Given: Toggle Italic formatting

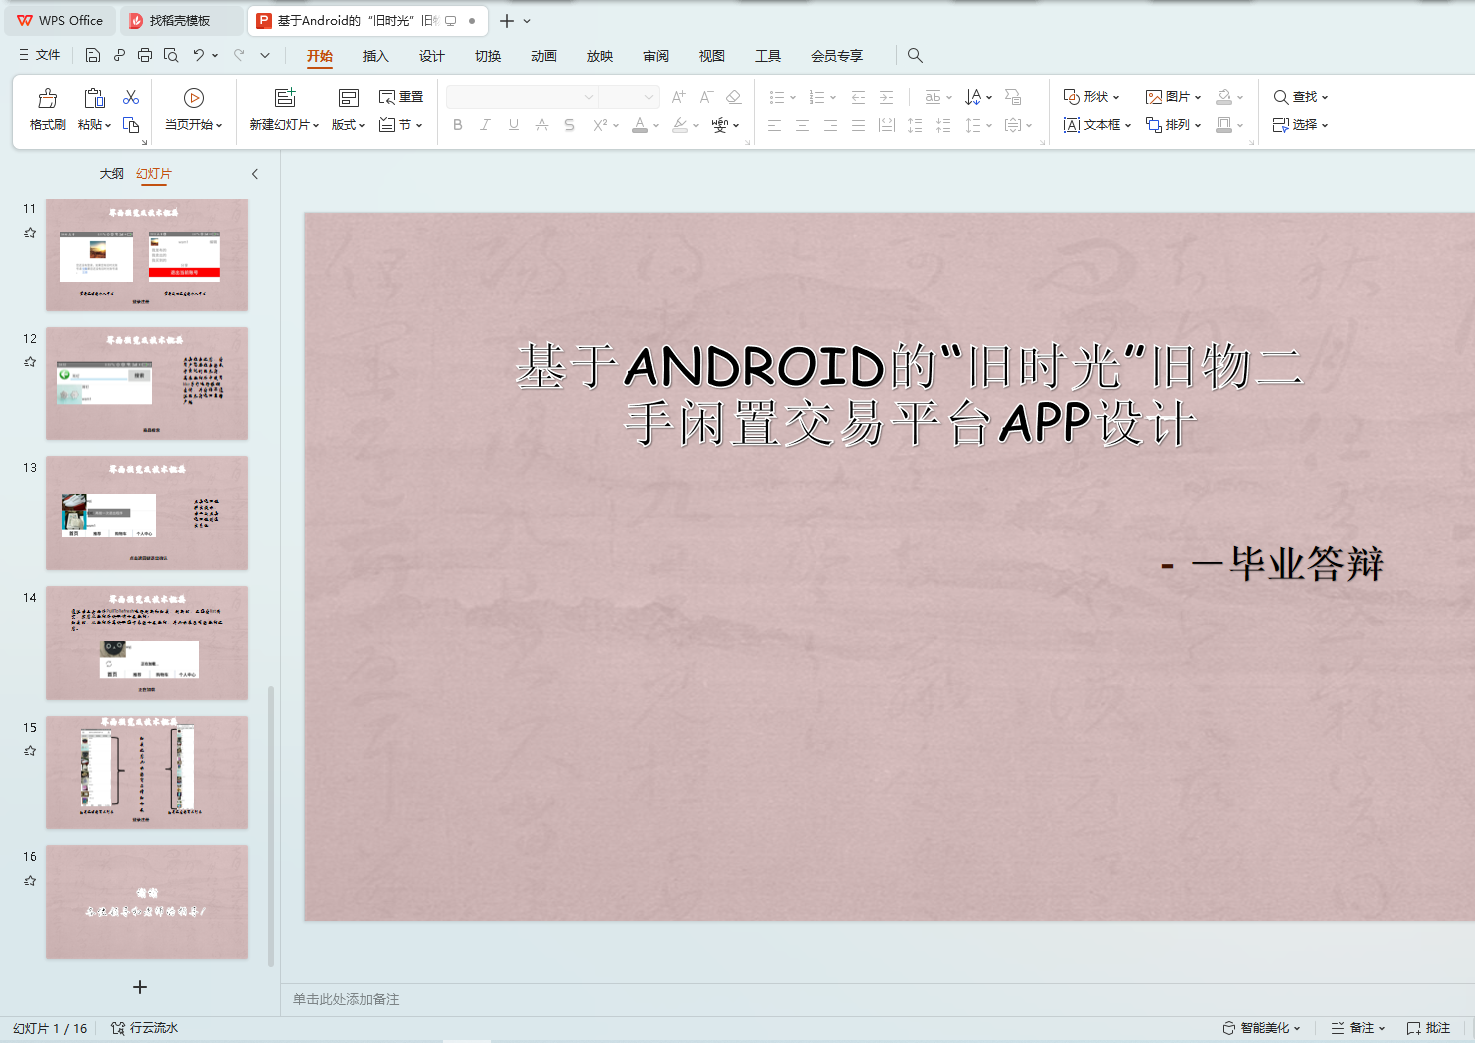Looking at the screenshot, I should (x=485, y=125).
